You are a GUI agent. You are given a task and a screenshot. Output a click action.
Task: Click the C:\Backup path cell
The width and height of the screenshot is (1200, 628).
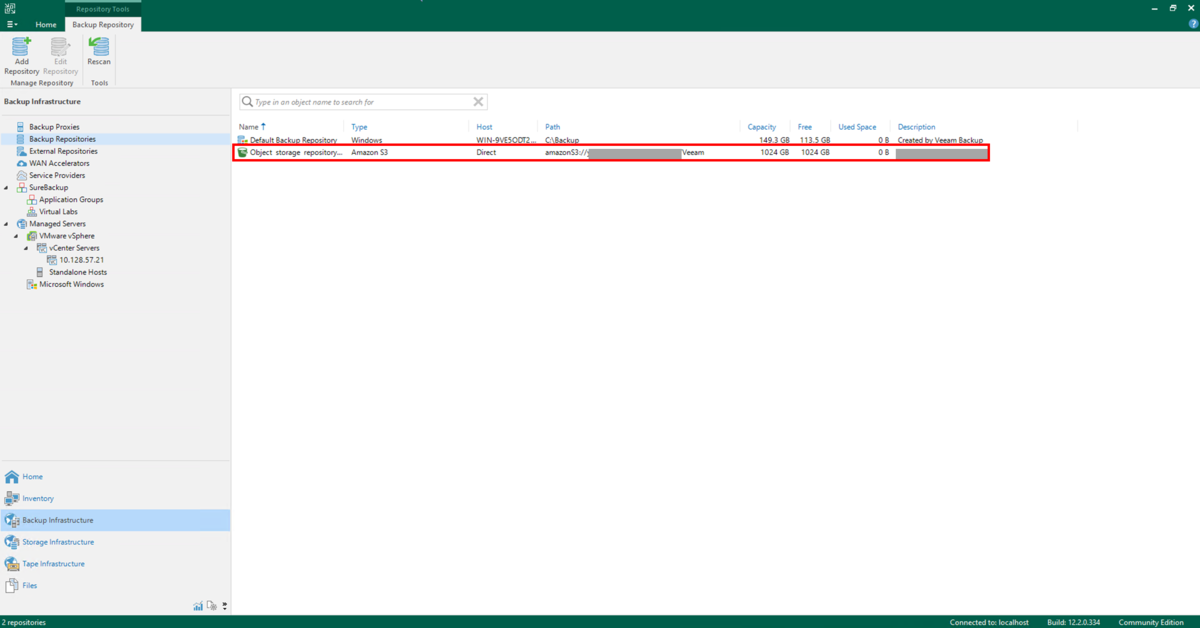click(562, 140)
